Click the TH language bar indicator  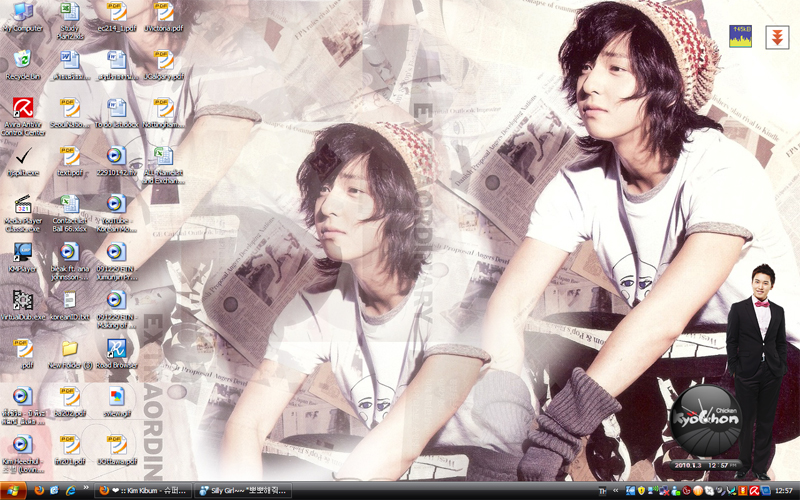coord(603,491)
